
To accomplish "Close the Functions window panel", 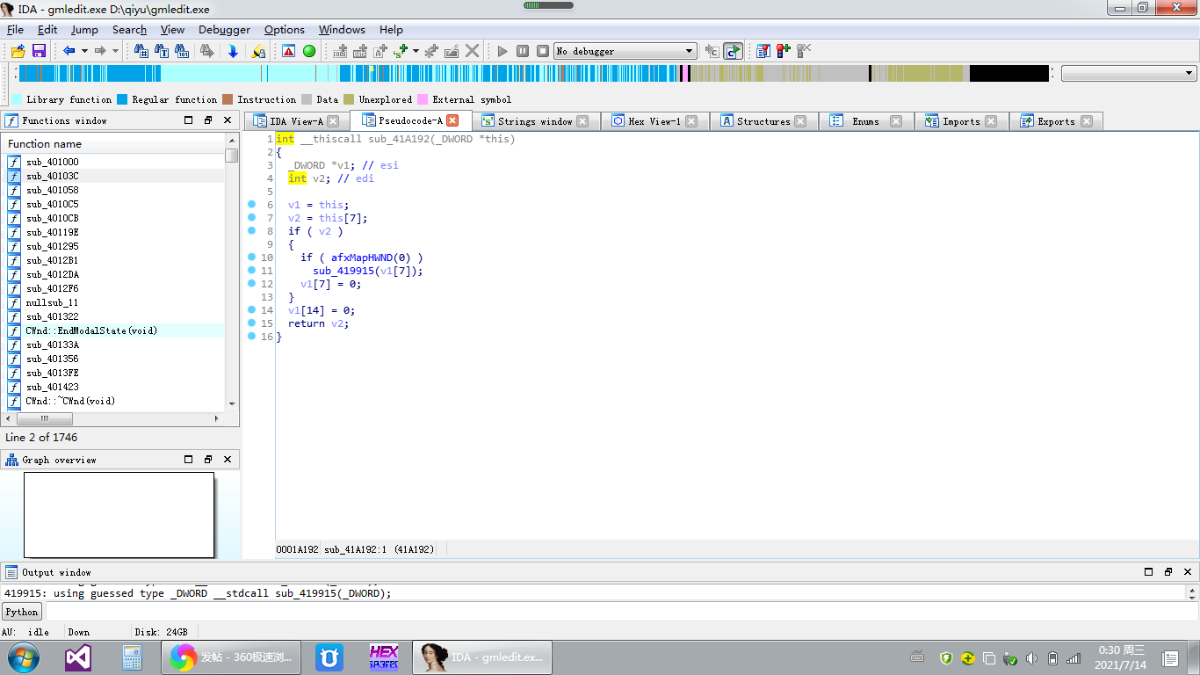I will click(x=227, y=120).
